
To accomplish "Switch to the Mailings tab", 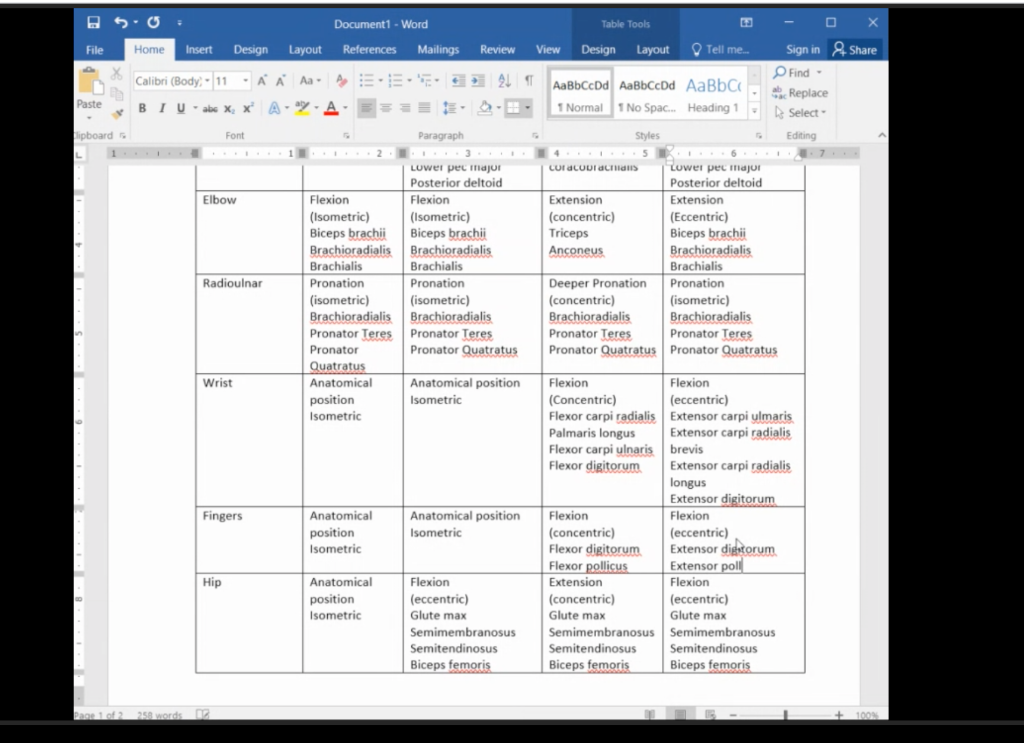I will click(438, 50).
